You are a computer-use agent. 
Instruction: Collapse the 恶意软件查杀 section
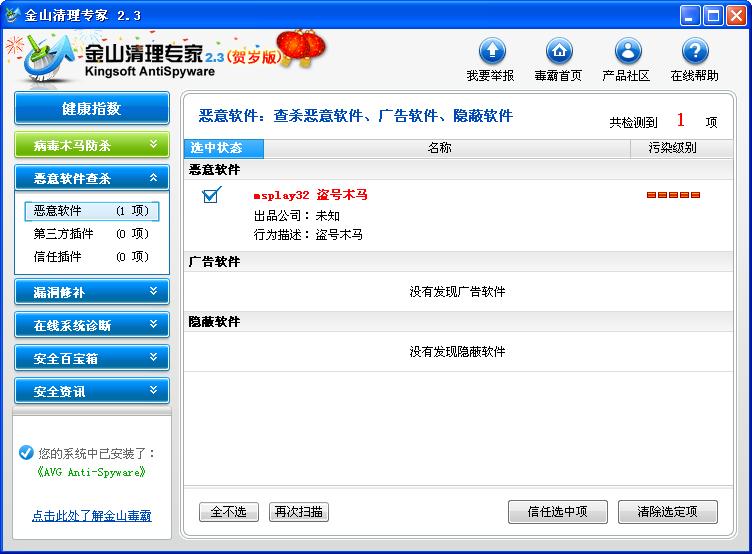tap(92, 178)
